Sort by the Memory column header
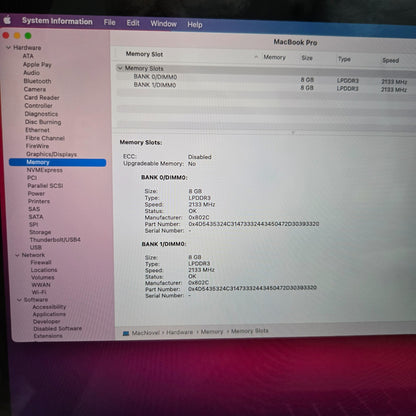Image resolution: width=416 pixels, height=416 pixels. (x=274, y=57)
